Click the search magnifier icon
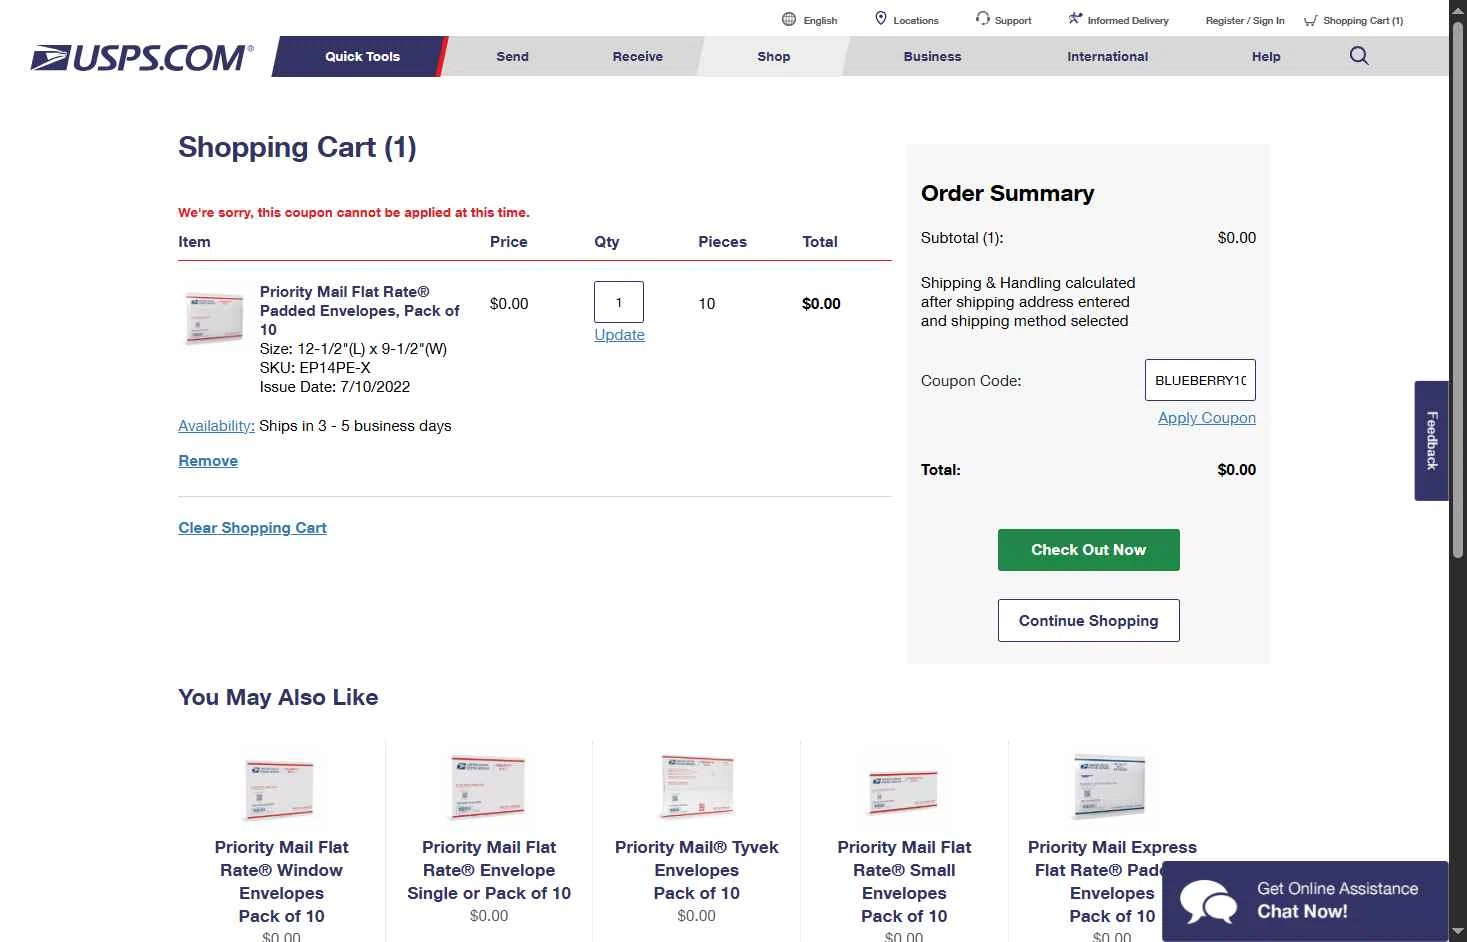1467x942 pixels. point(1358,56)
